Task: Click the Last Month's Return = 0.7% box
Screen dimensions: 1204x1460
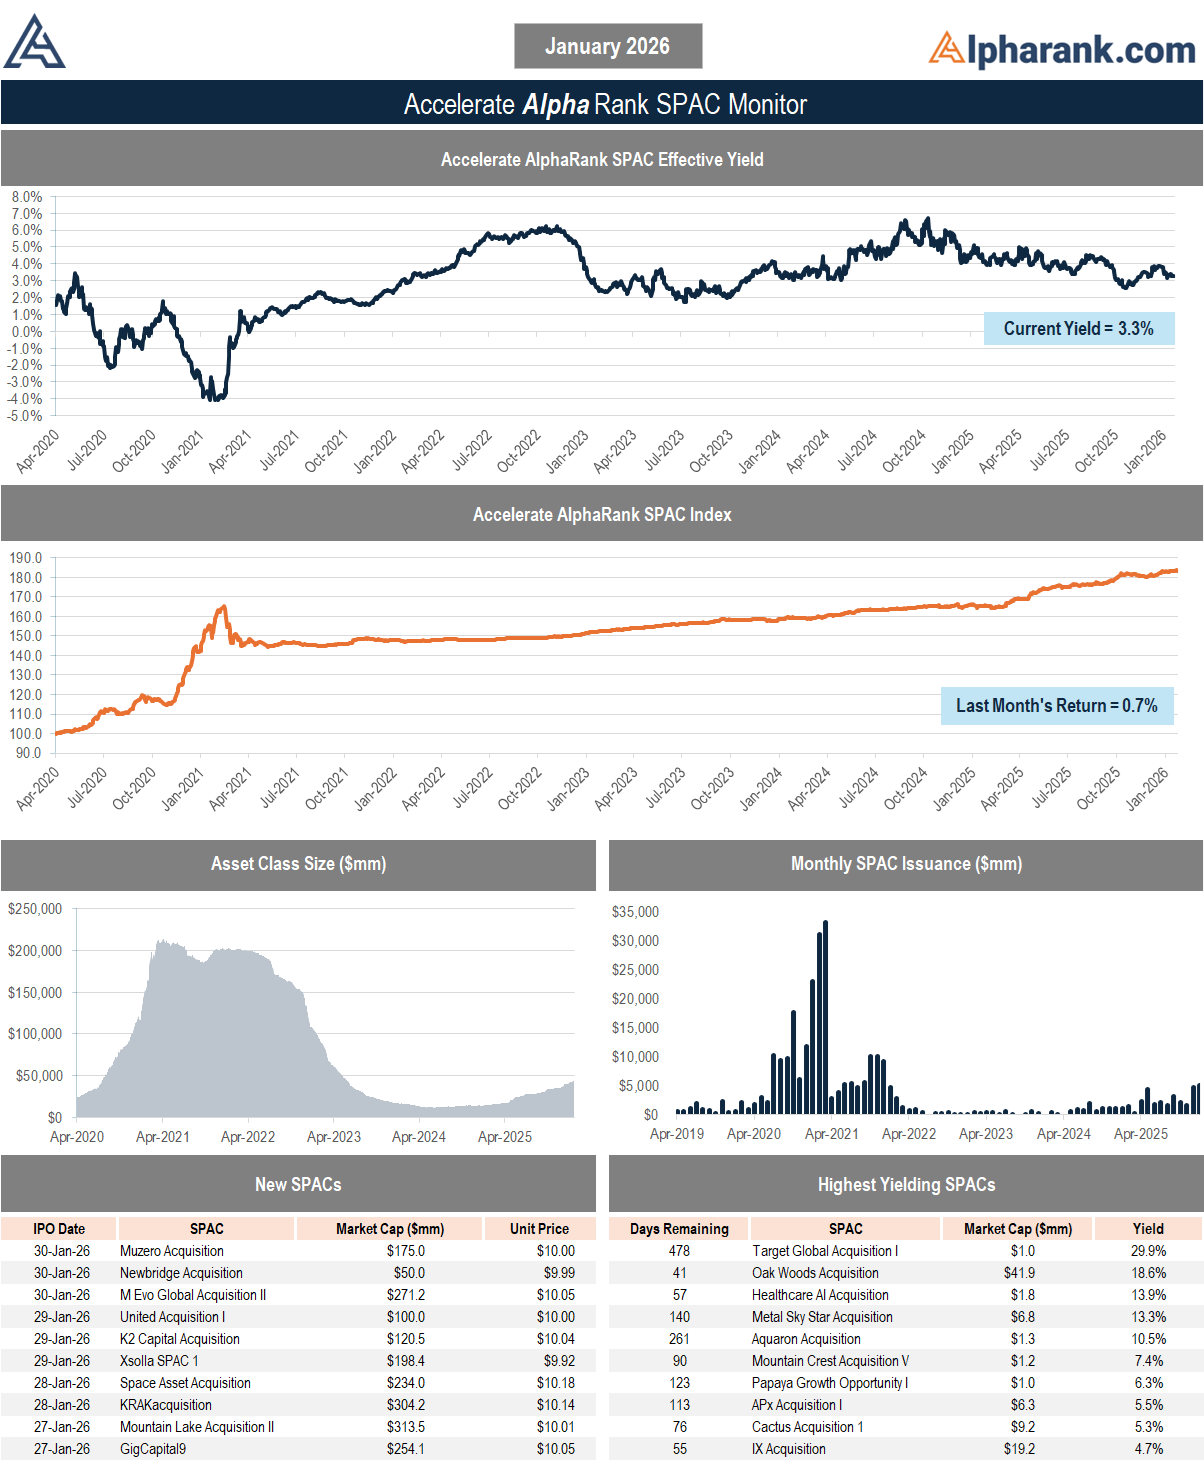Action: point(1056,706)
